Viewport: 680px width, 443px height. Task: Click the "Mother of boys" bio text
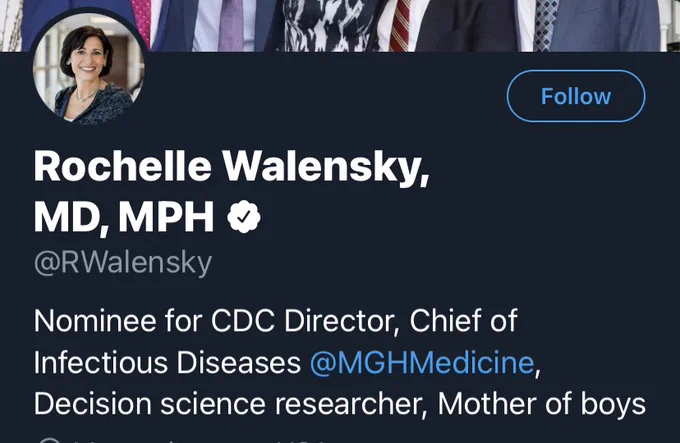coord(542,404)
